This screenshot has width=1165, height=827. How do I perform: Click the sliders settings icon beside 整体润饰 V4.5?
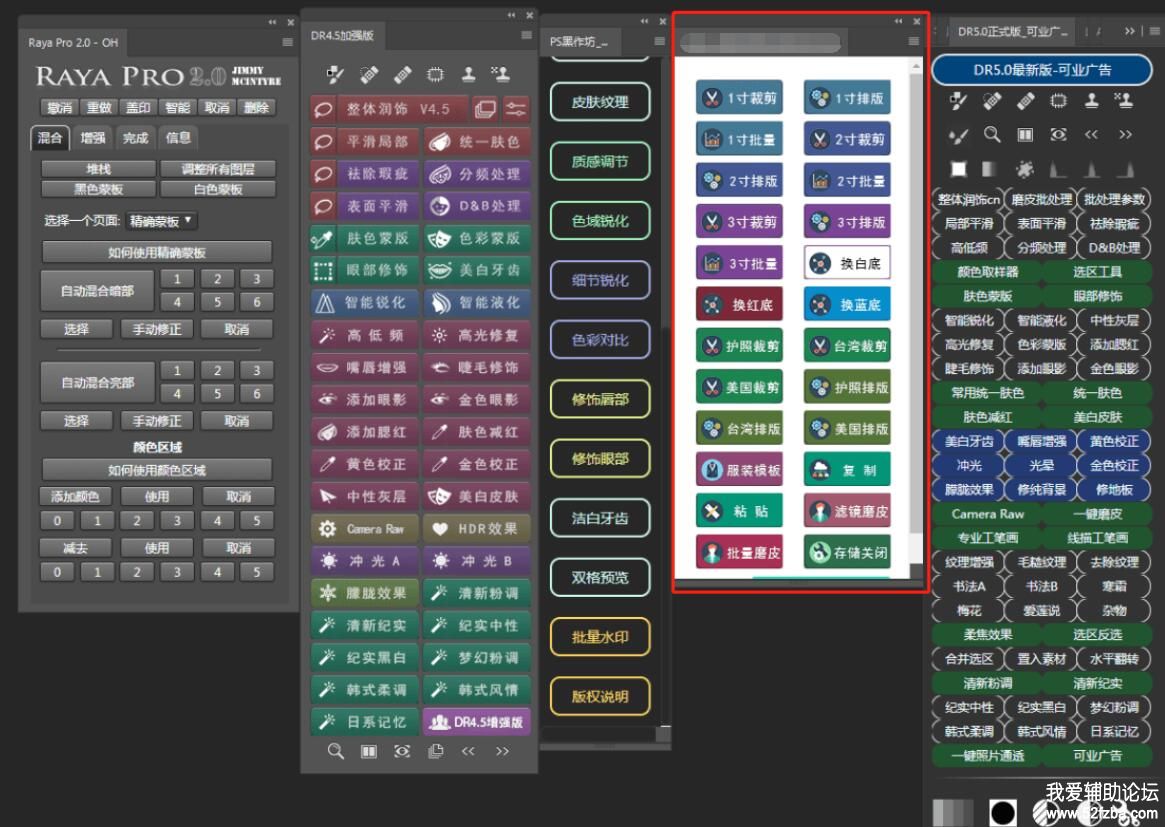(x=516, y=109)
